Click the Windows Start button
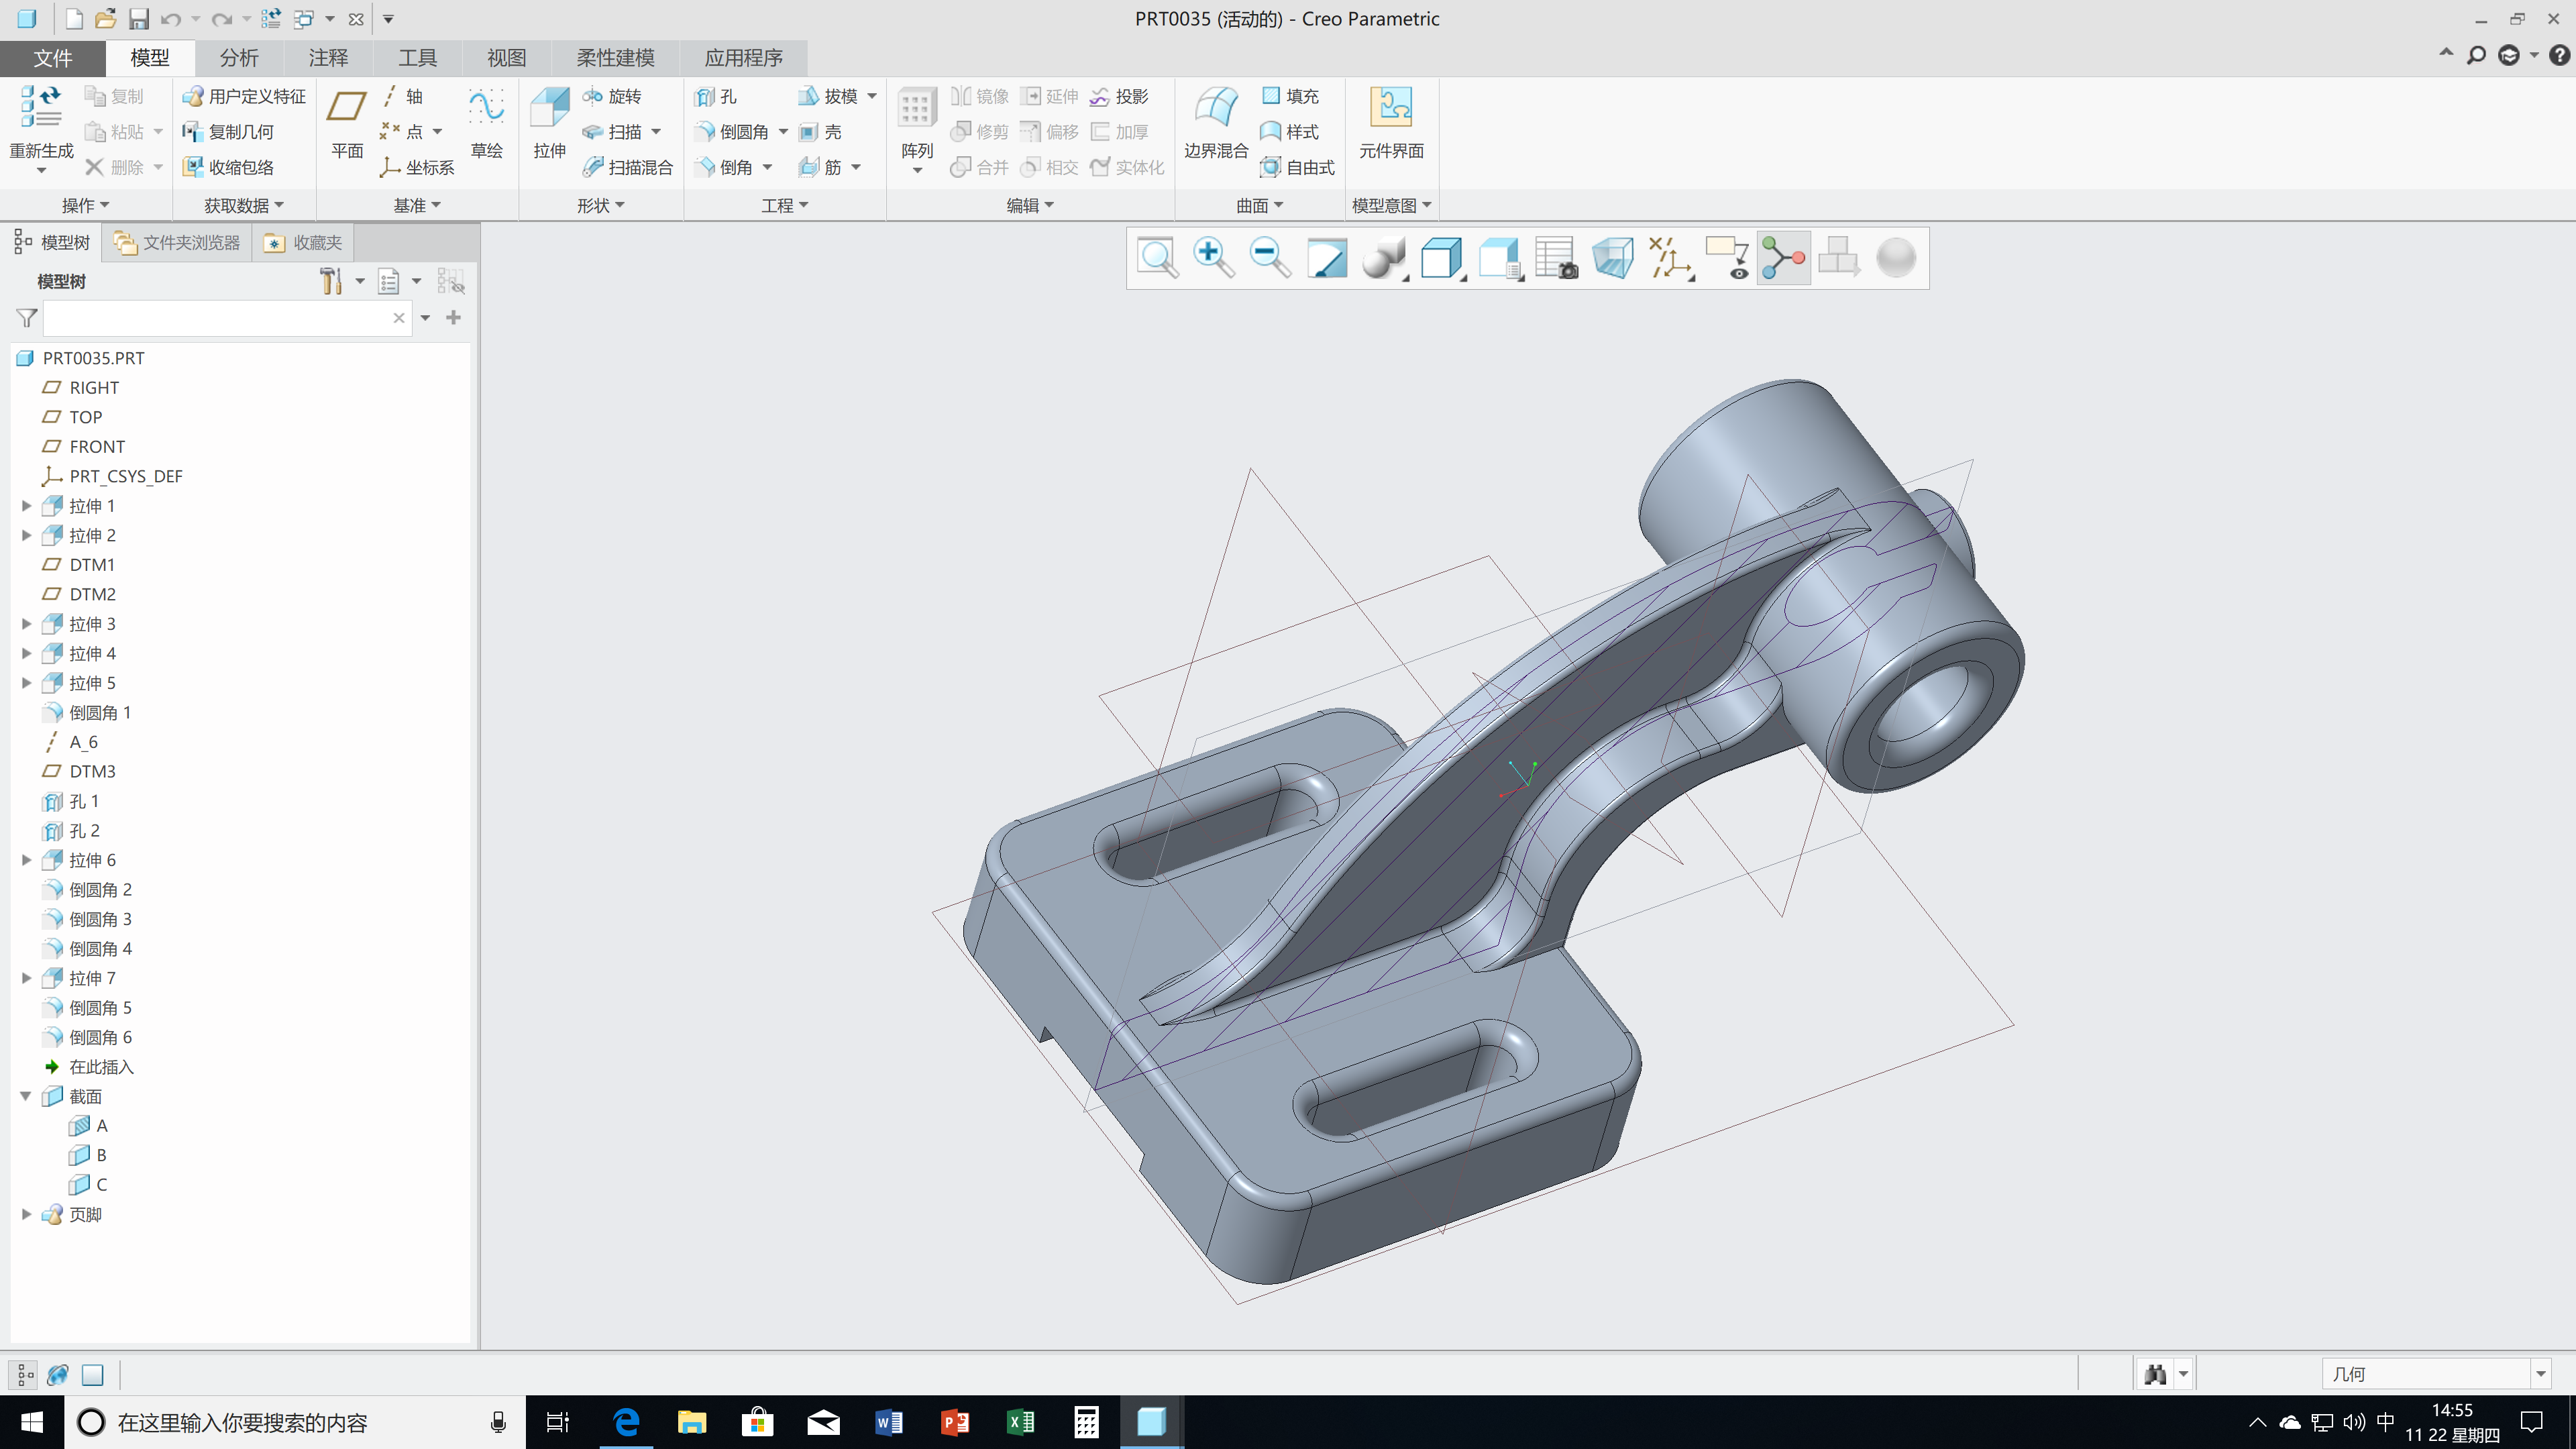Image resolution: width=2576 pixels, height=1449 pixels. (31, 1422)
